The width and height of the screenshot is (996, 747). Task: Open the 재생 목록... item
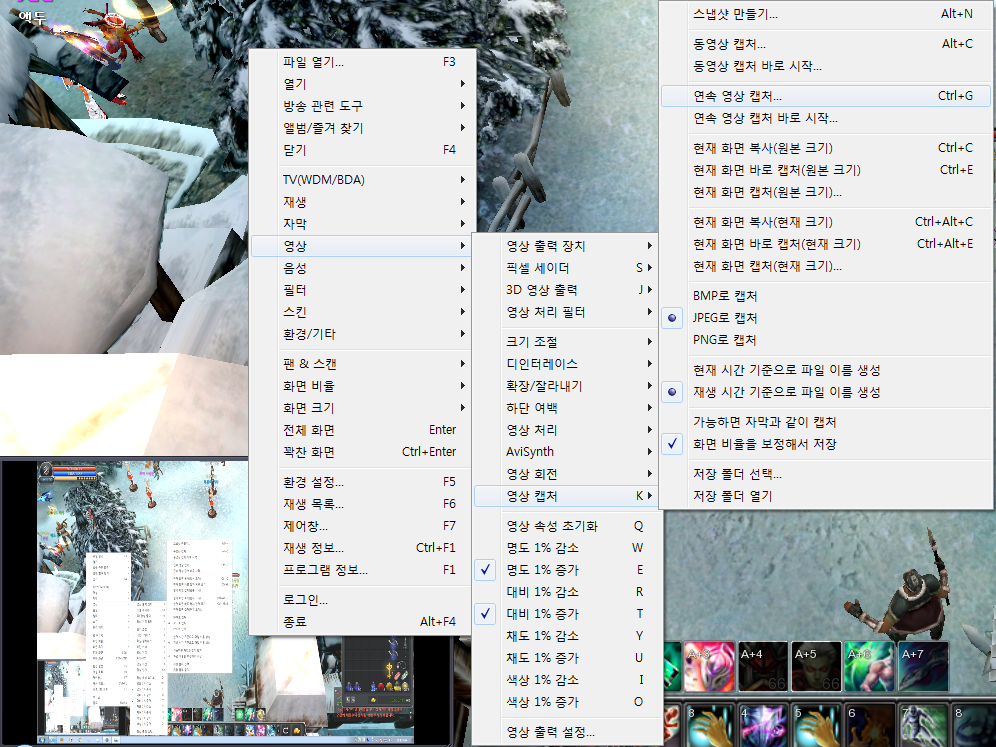click(361, 504)
